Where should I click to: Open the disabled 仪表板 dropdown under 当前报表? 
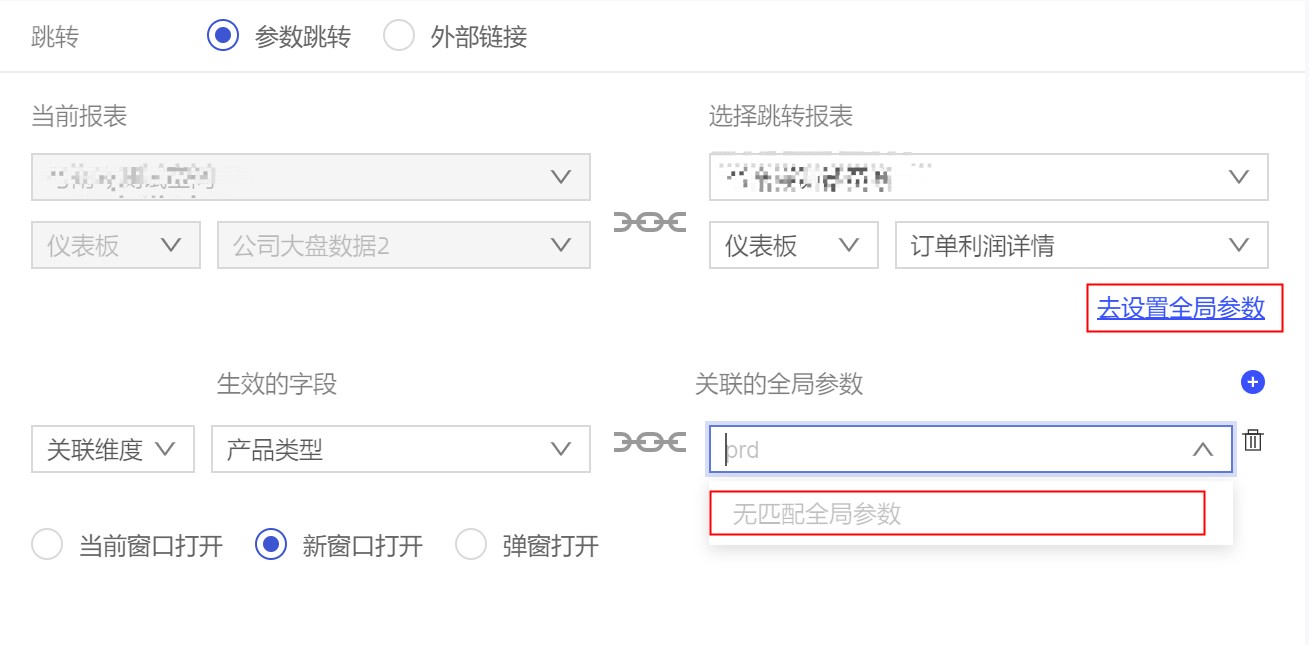[x=115, y=245]
